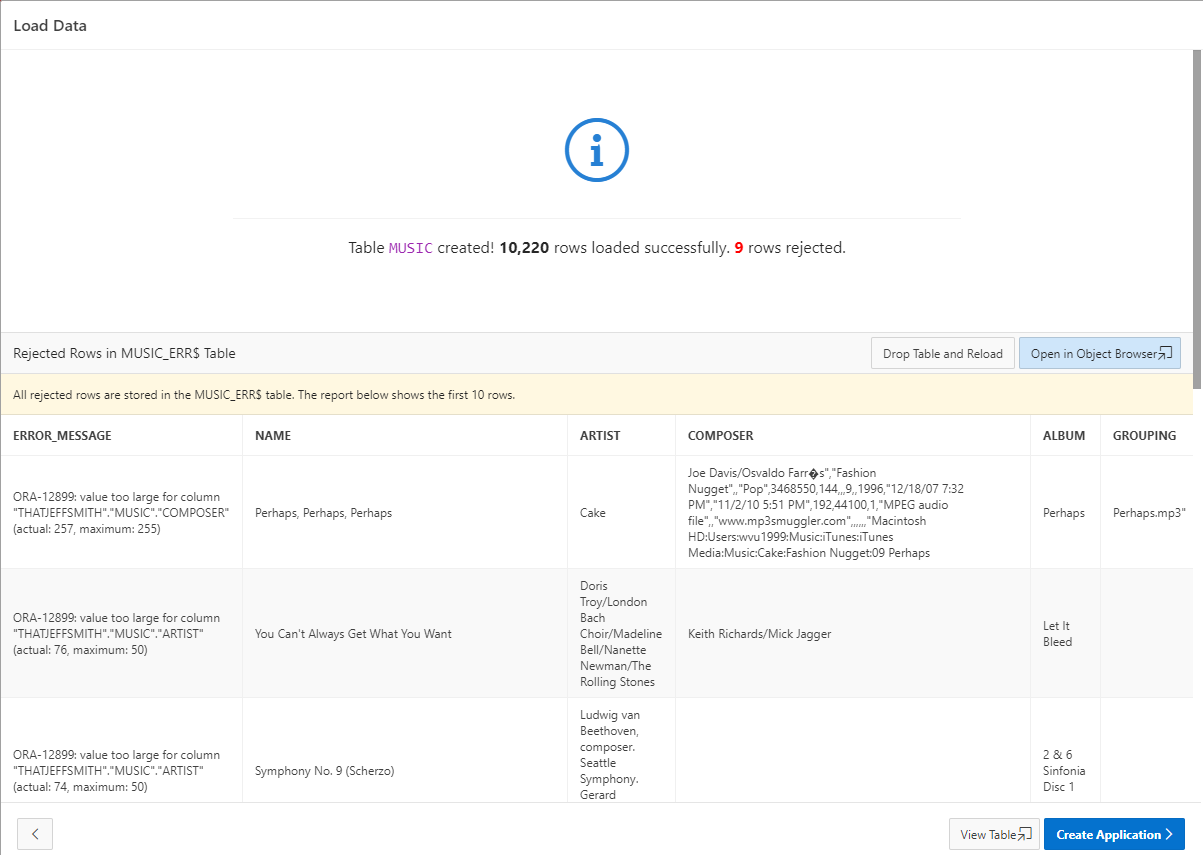
Task: Click the ARTIST column header
Action: 600,436
